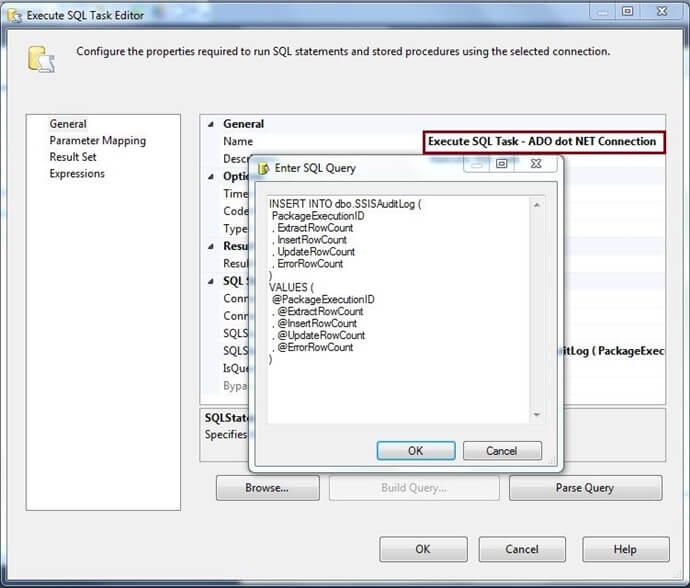
Task: Click OK in Execute SQL Task Editor
Action: tap(423, 549)
